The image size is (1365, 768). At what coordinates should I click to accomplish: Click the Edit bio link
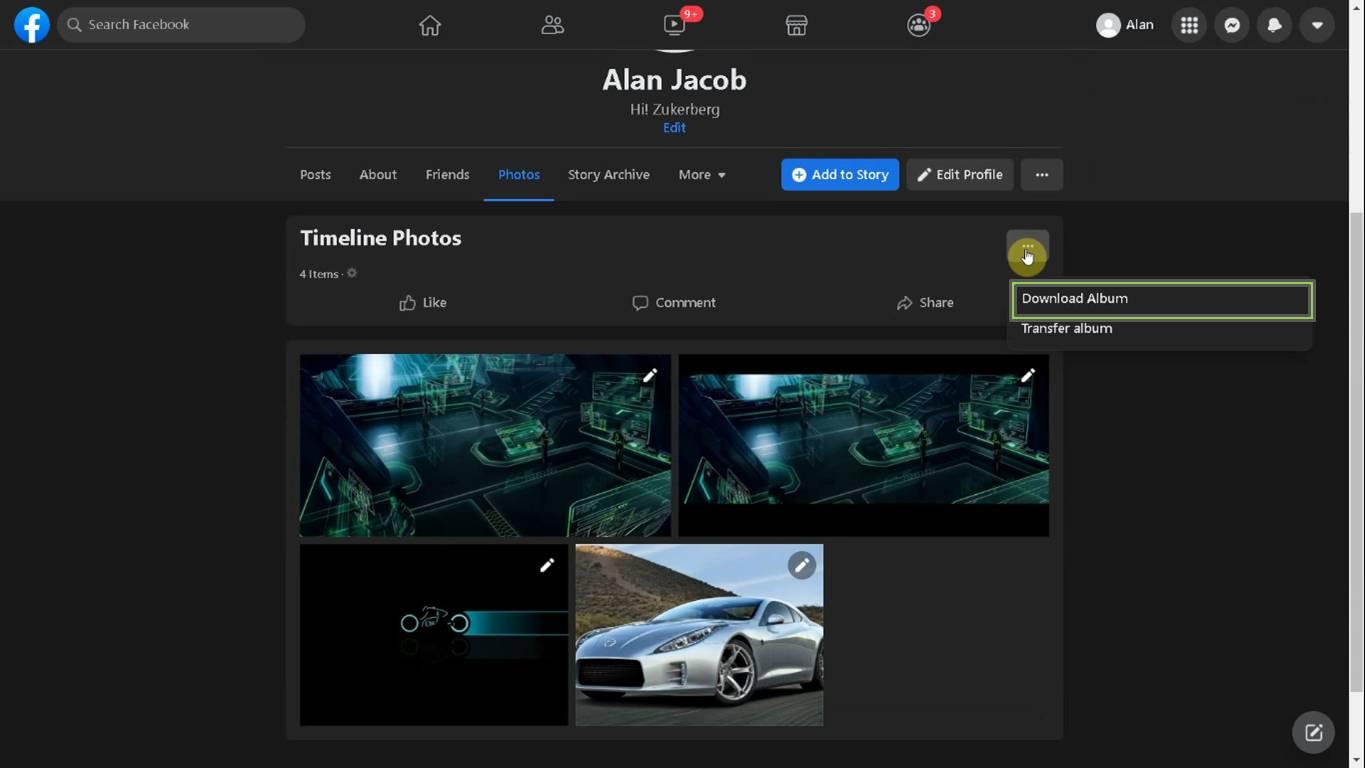tap(674, 128)
